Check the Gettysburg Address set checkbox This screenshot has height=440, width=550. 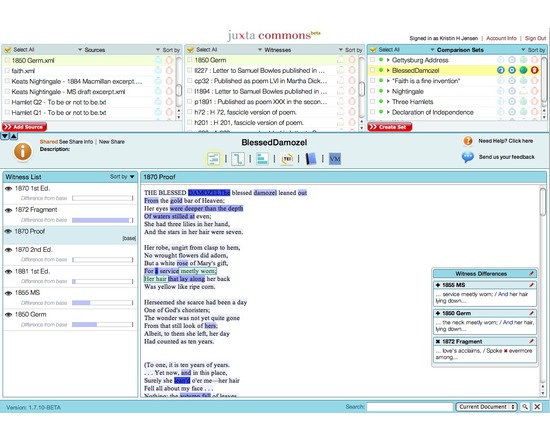[x=373, y=60]
